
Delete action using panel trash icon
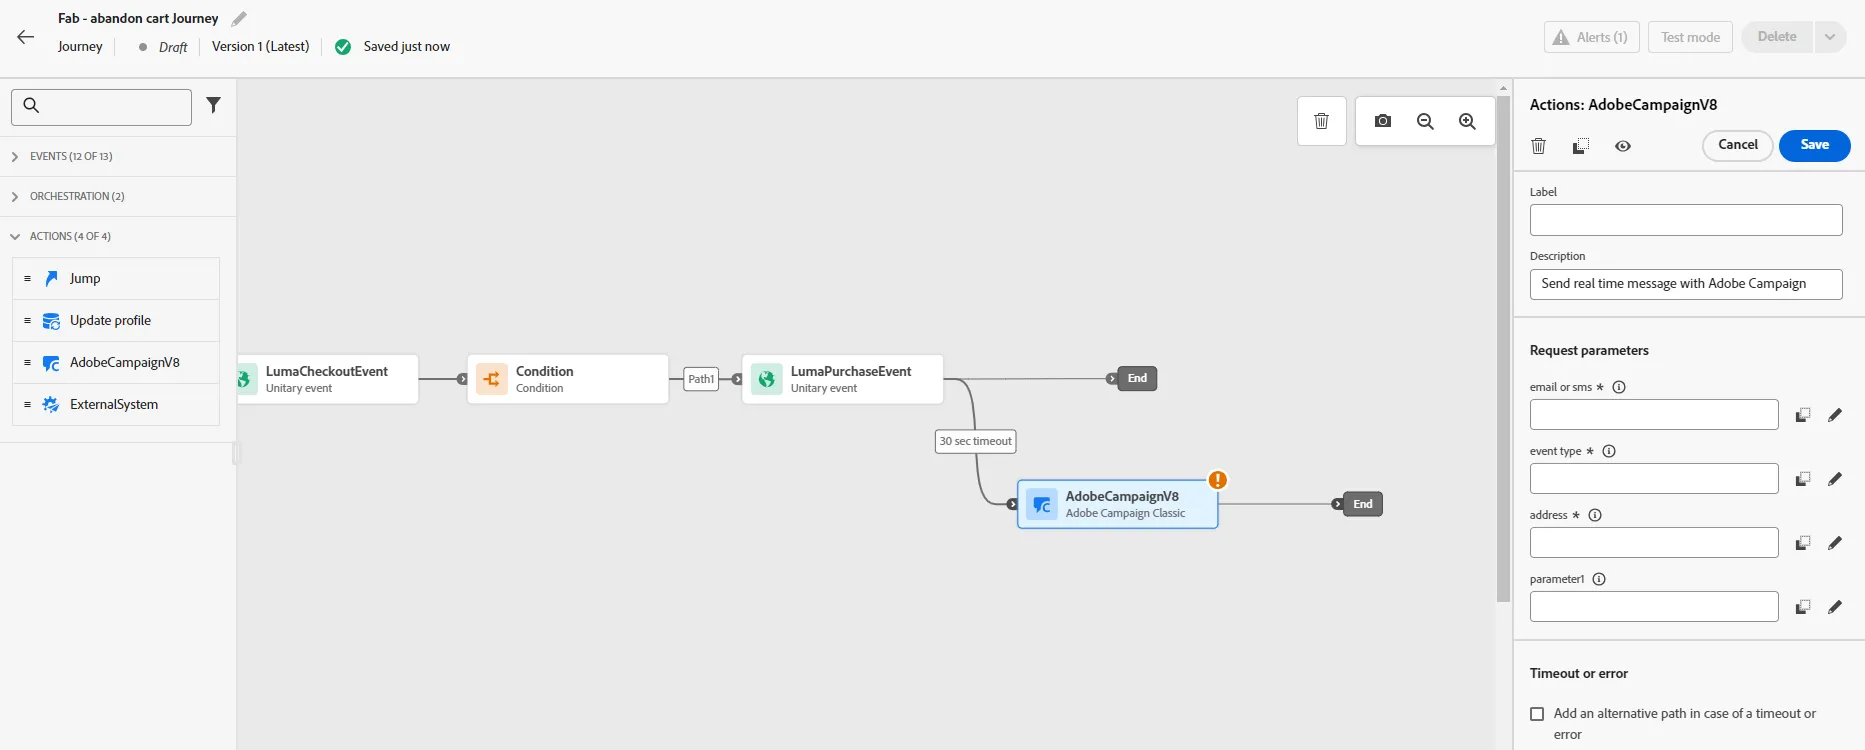(x=1539, y=146)
